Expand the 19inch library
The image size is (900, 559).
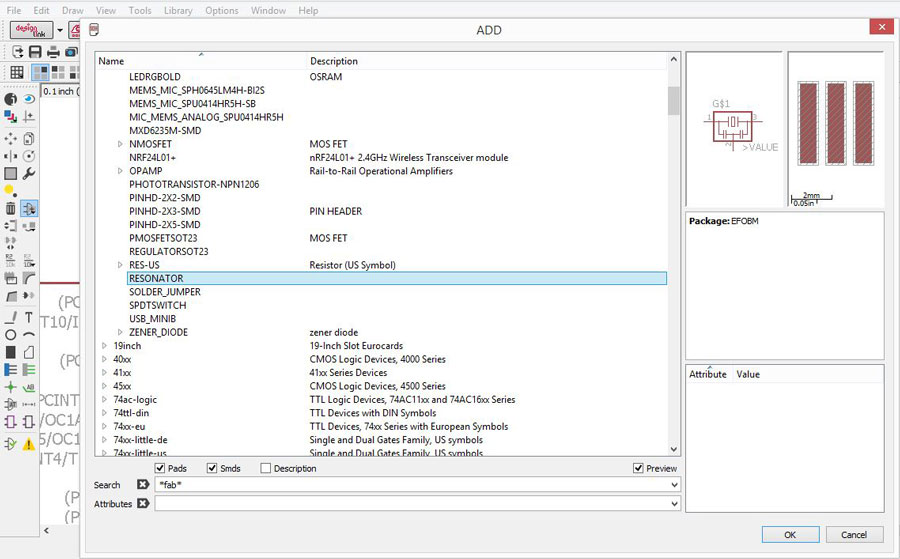104,346
